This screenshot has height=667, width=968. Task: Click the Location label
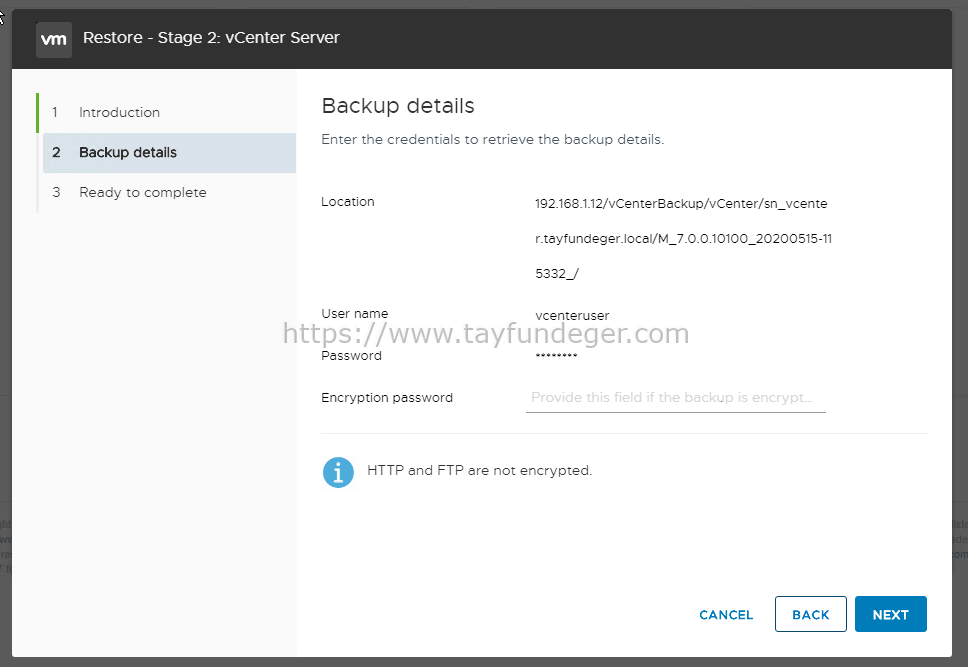[348, 202]
